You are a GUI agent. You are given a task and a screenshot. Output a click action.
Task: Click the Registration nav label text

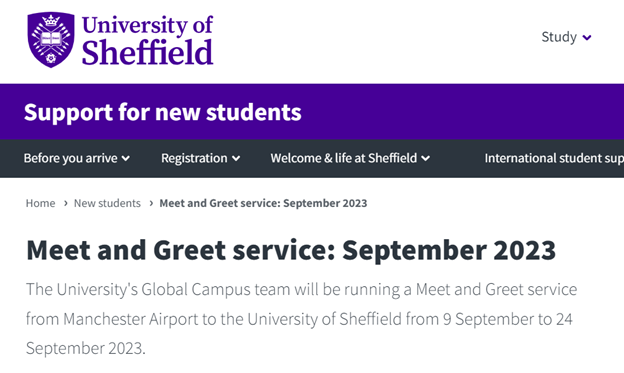pyautogui.click(x=194, y=158)
